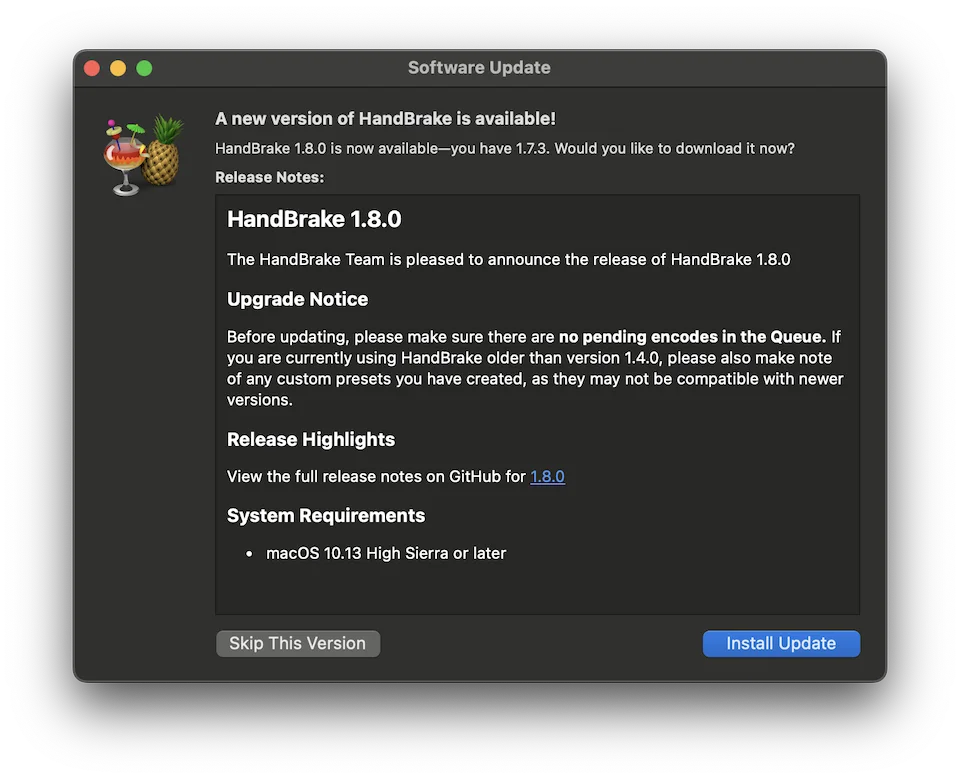Open the 1.8.0 GitHub release notes link
Viewport: 960px width, 779px height.
click(547, 477)
